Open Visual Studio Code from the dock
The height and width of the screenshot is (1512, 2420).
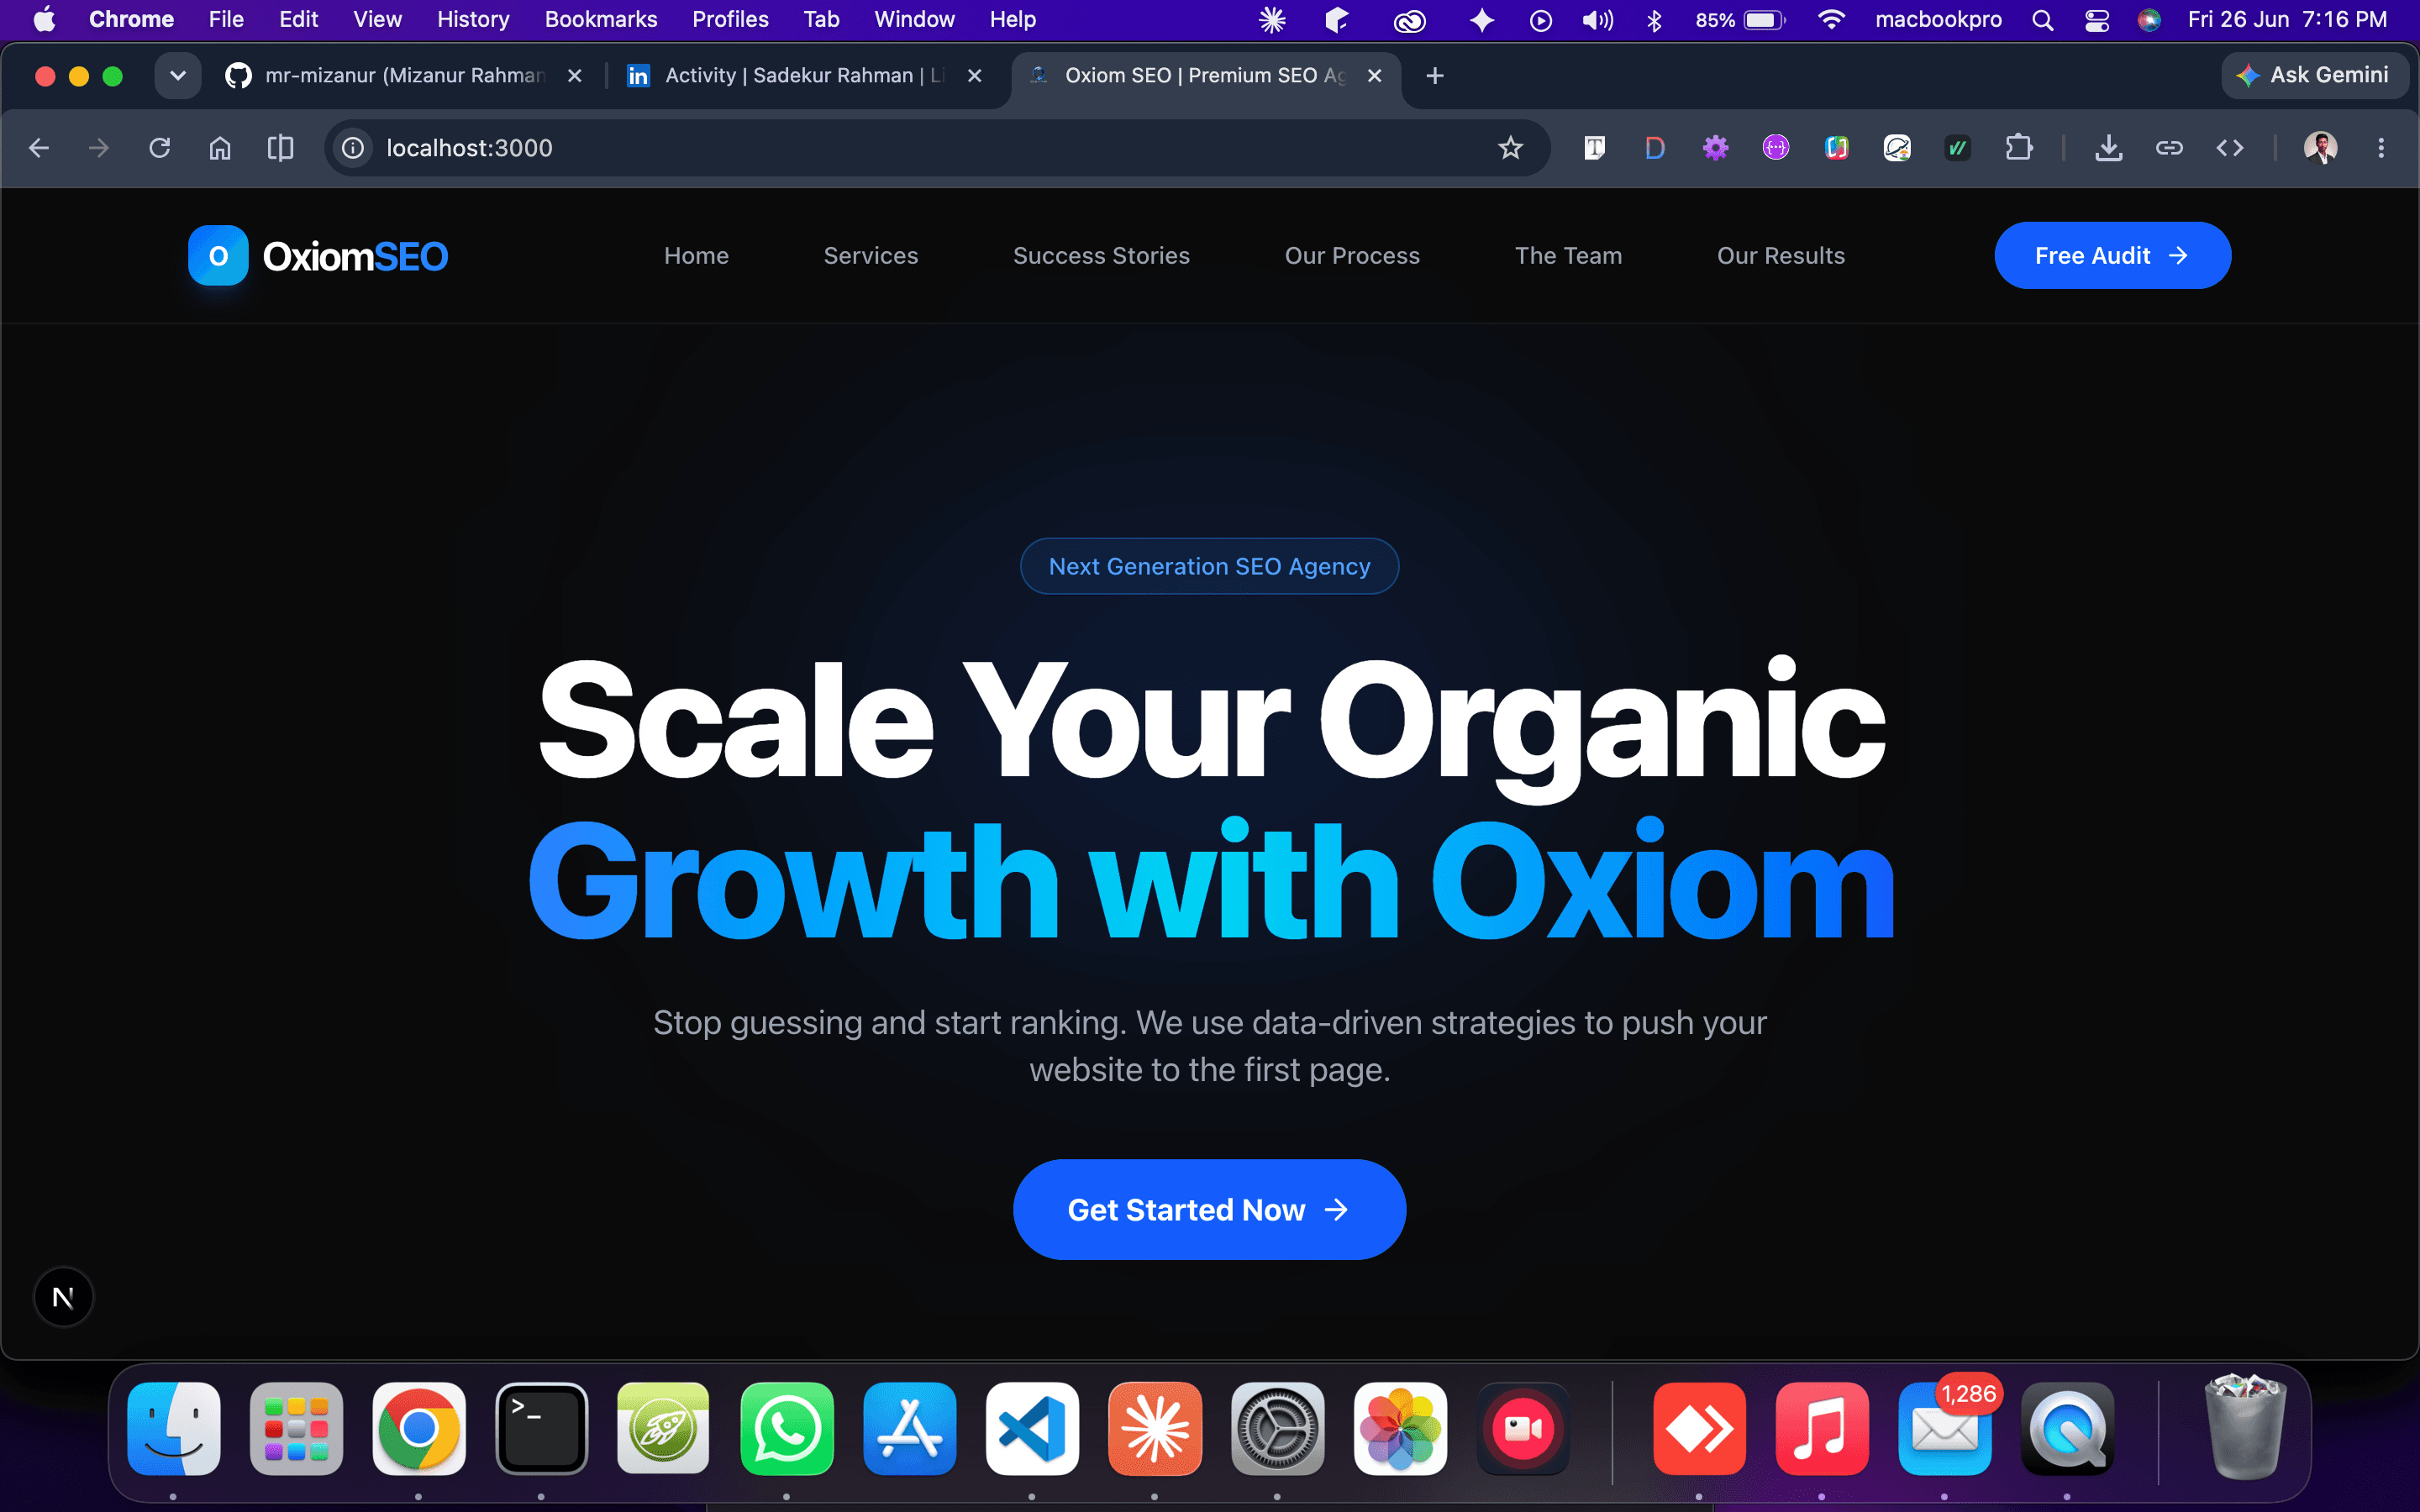(1032, 1428)
